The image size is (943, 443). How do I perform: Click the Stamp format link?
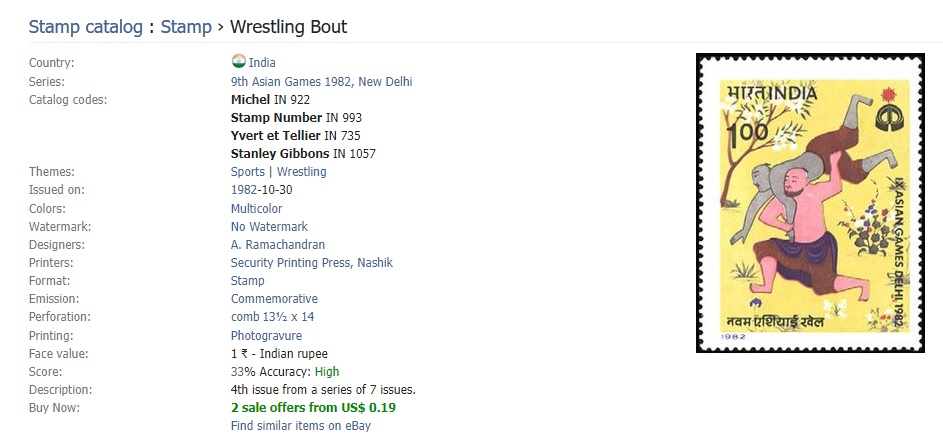[247, 281]
